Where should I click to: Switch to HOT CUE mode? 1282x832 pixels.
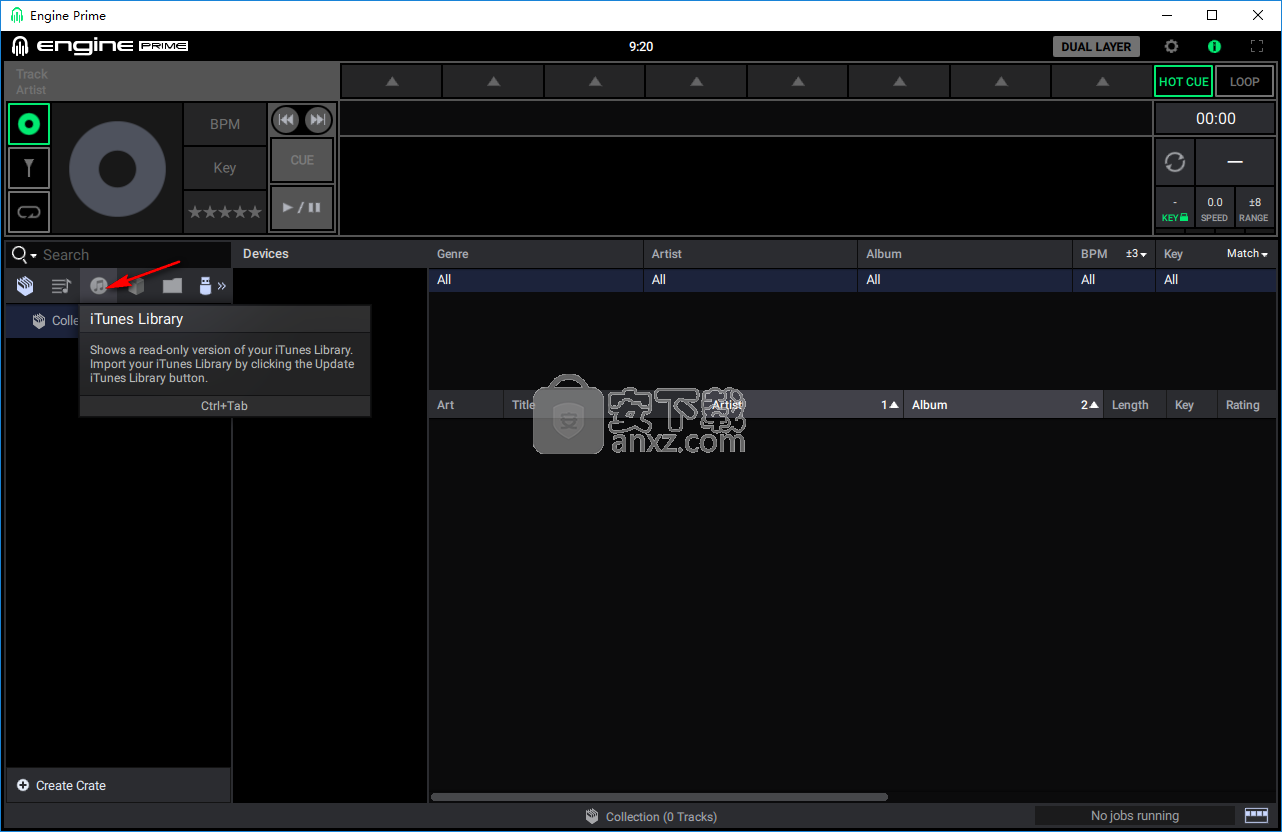[x=1183, y=82]
